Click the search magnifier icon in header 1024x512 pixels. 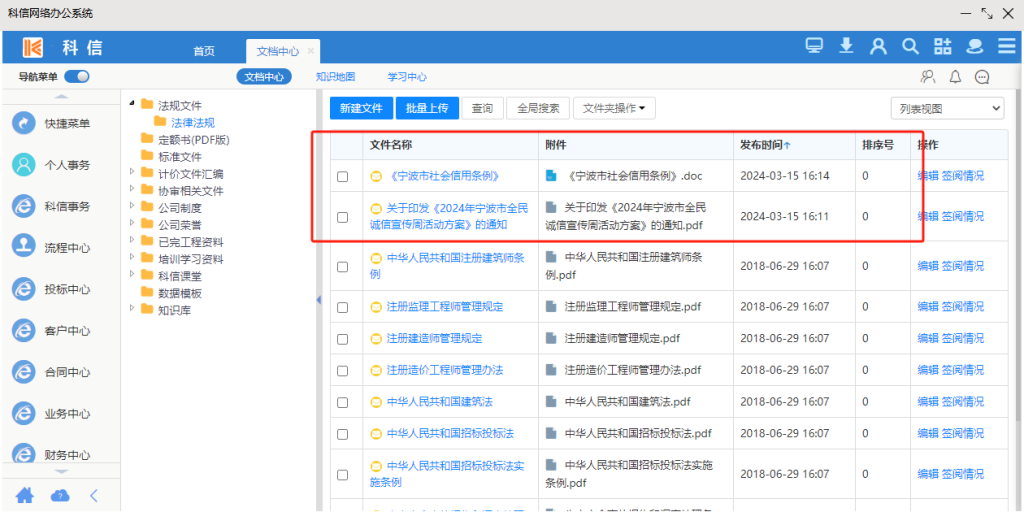[x=910, y=46]
